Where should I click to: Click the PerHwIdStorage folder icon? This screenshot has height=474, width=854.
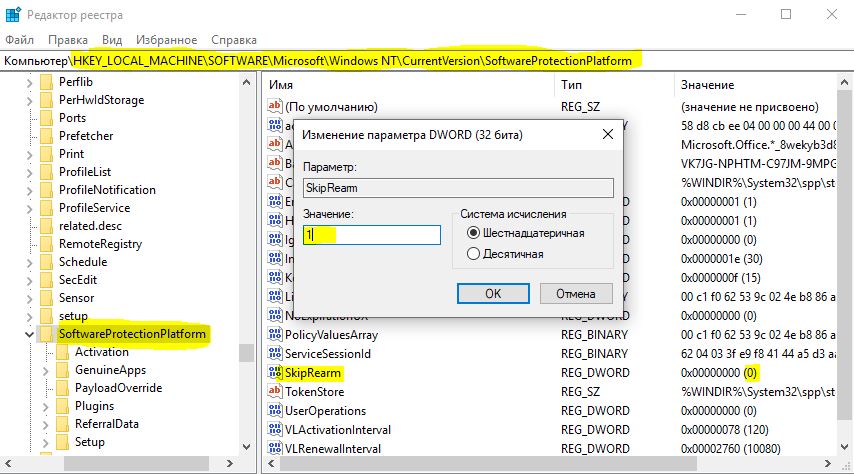47,100
